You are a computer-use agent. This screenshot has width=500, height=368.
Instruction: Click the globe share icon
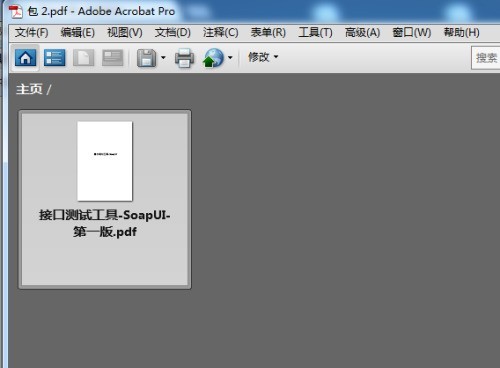(x=213, y=58)
